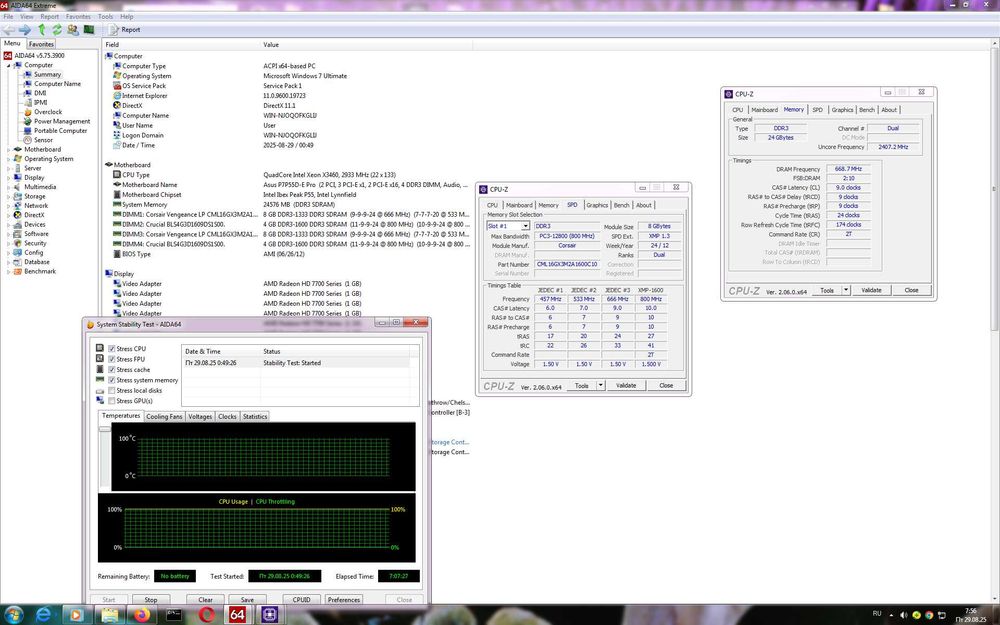Click Firefox icon in the taskbar
The height and width of the screenshot is (625, 1000).
(x=141, y=613)
